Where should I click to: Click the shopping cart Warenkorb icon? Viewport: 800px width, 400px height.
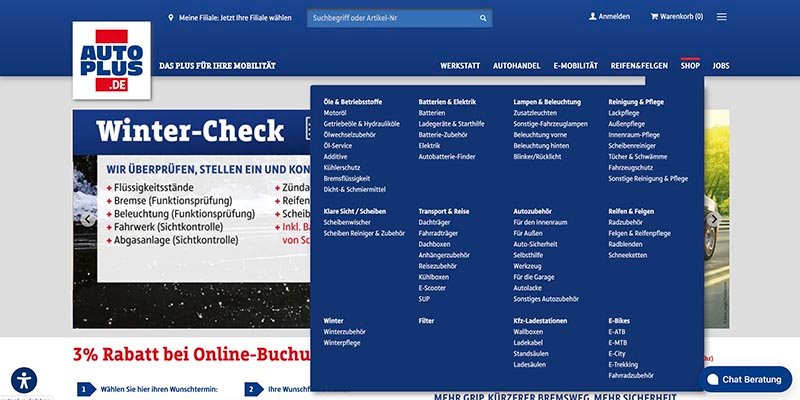click(655, 17)
